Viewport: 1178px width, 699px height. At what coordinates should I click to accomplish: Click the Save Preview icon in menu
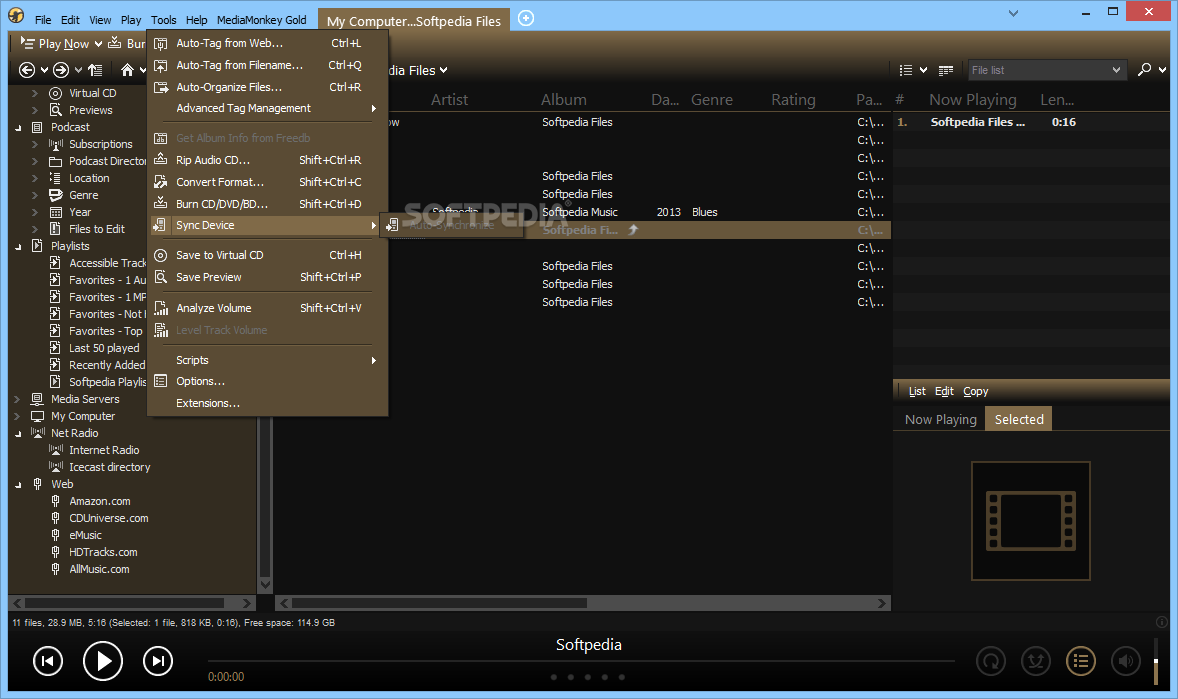point(161,277)
